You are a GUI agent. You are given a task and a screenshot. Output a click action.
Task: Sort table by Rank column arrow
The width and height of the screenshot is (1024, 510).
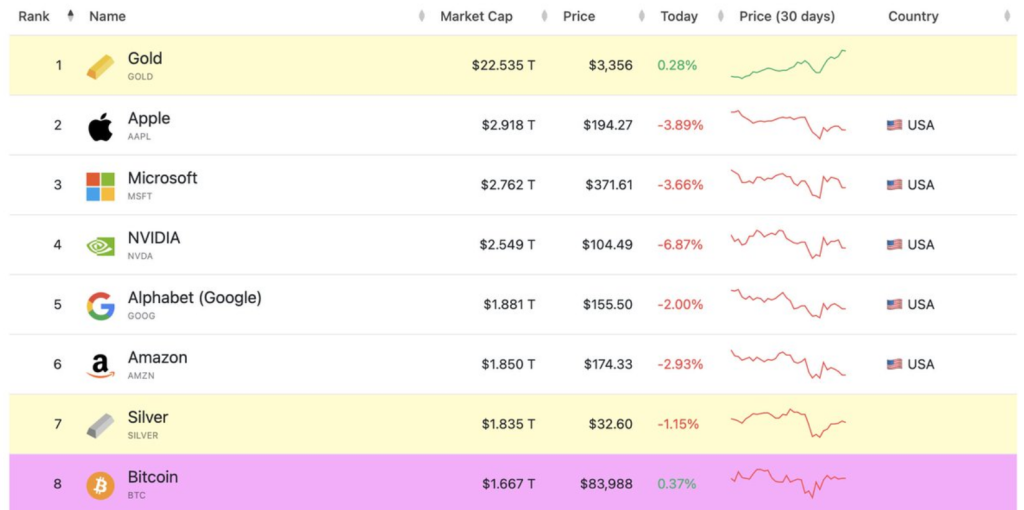pyautogui.click(x=70, y=16)
